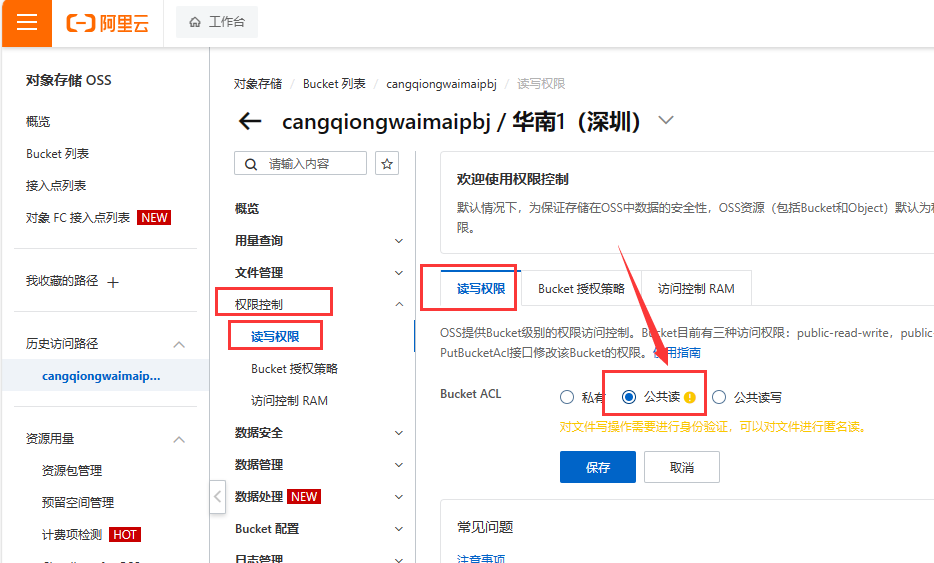Select the 公共读 radio button
Image resolution: width=934 pixels, height=563 pixels.
(x=629, y=397)
